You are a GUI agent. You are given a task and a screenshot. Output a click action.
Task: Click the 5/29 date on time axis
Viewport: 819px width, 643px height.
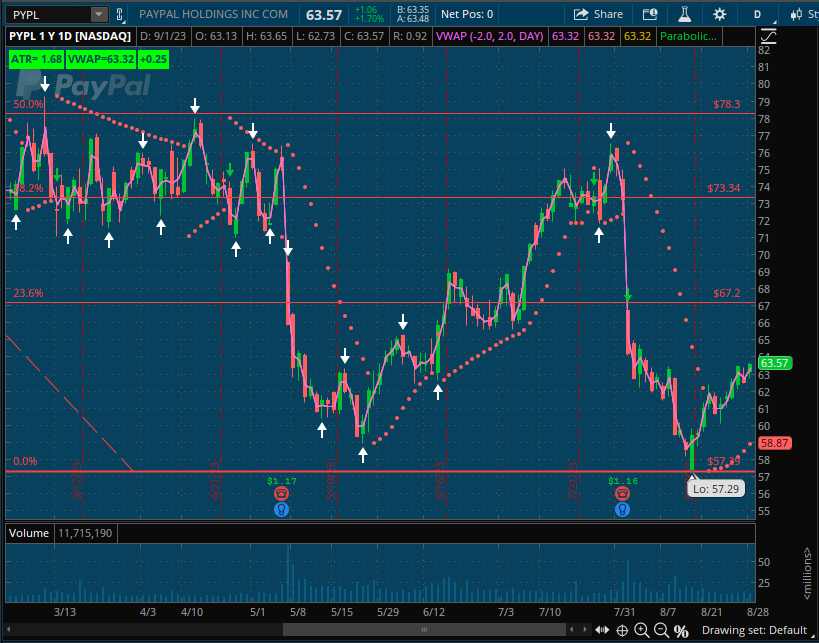(x=388, y=612)
